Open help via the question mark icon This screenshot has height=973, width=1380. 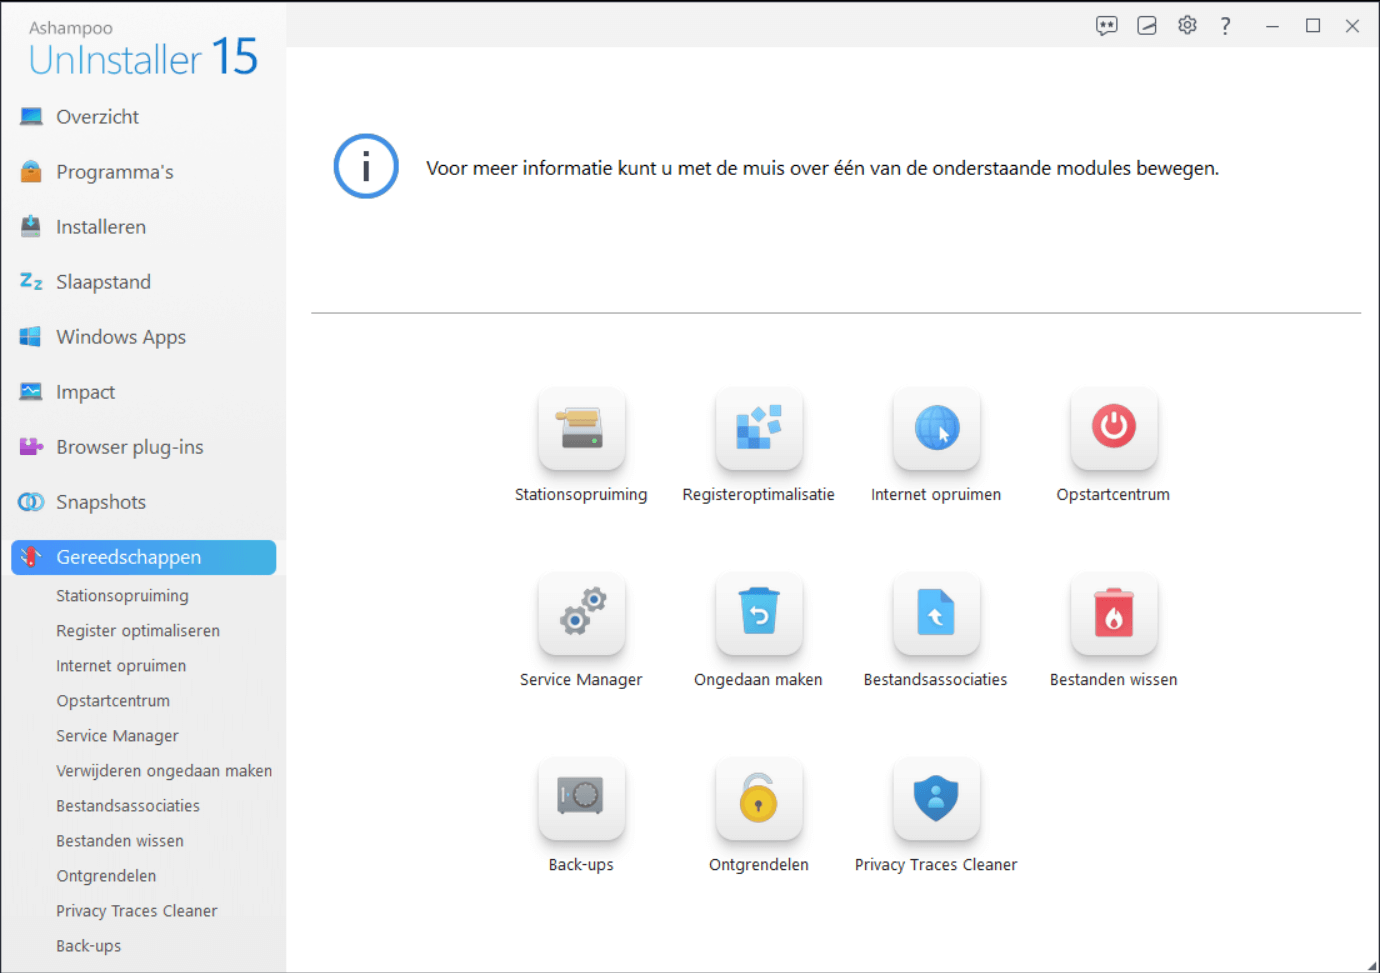[x=1225, y=26]
